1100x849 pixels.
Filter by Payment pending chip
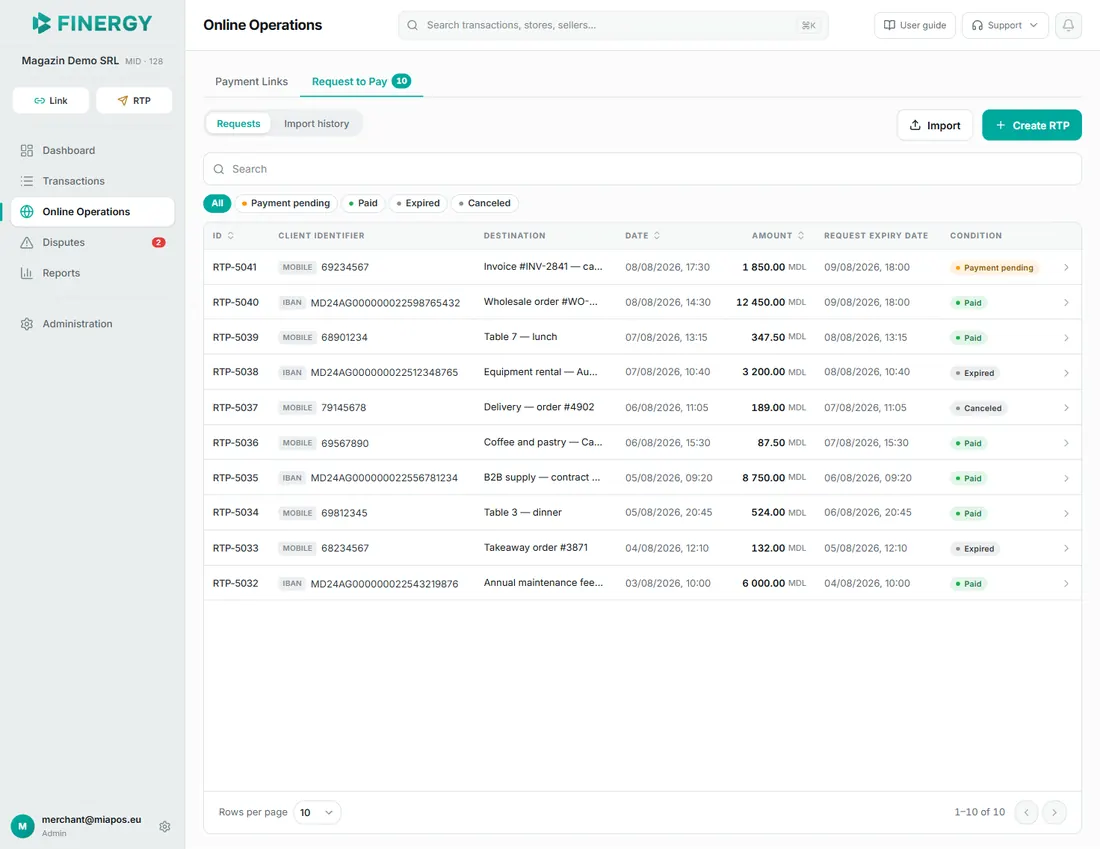[x=286, y=203]
